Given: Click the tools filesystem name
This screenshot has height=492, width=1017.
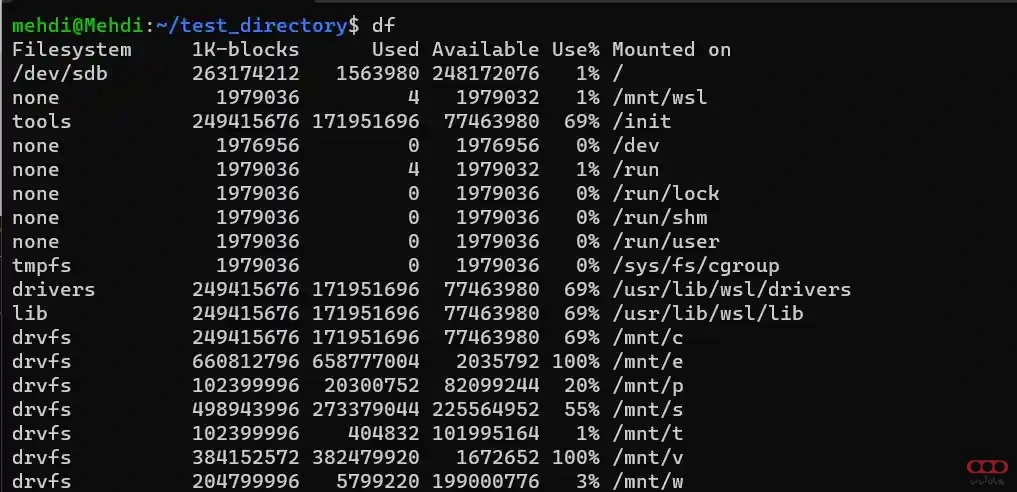Looking at the screenshot, I should pos(42,121).
